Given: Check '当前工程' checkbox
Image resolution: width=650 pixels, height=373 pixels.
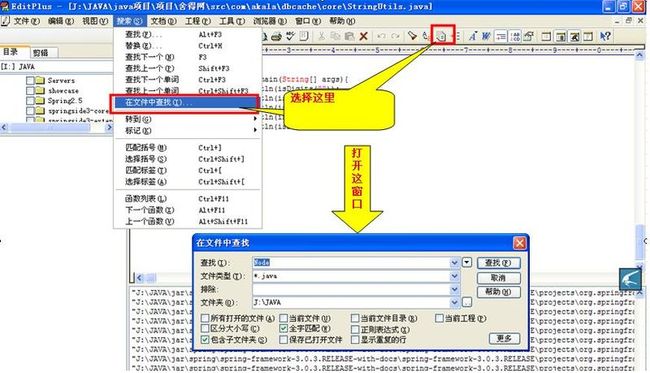Looking at the screenshot, I should [x=439, y=318].
